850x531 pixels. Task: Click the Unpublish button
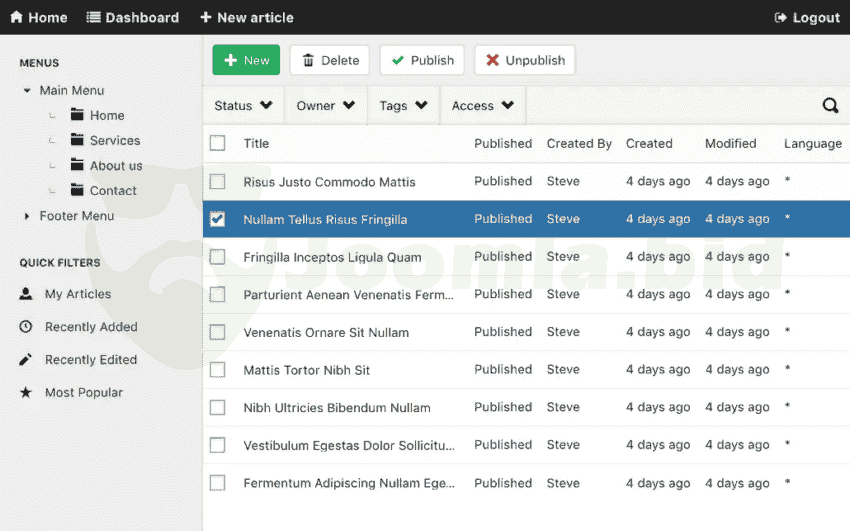[x=524, y=60]
